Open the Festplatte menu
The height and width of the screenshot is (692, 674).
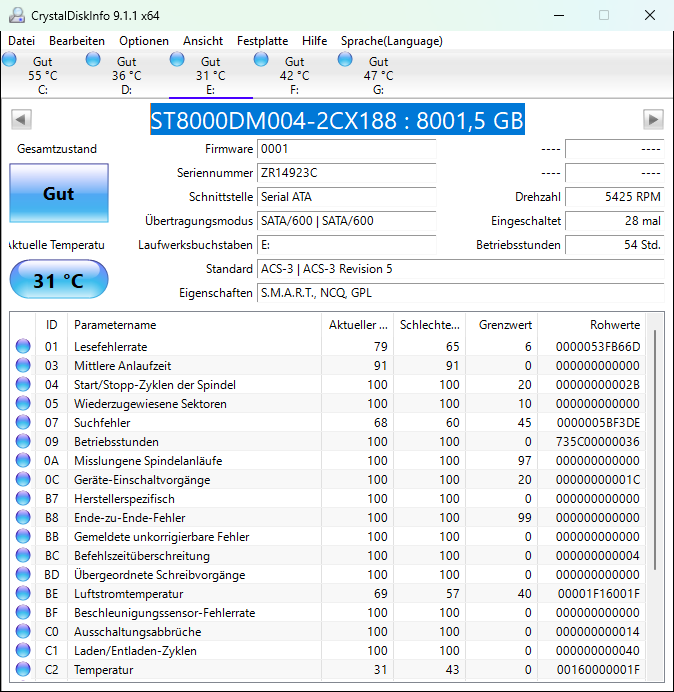[x=262, y=41]
